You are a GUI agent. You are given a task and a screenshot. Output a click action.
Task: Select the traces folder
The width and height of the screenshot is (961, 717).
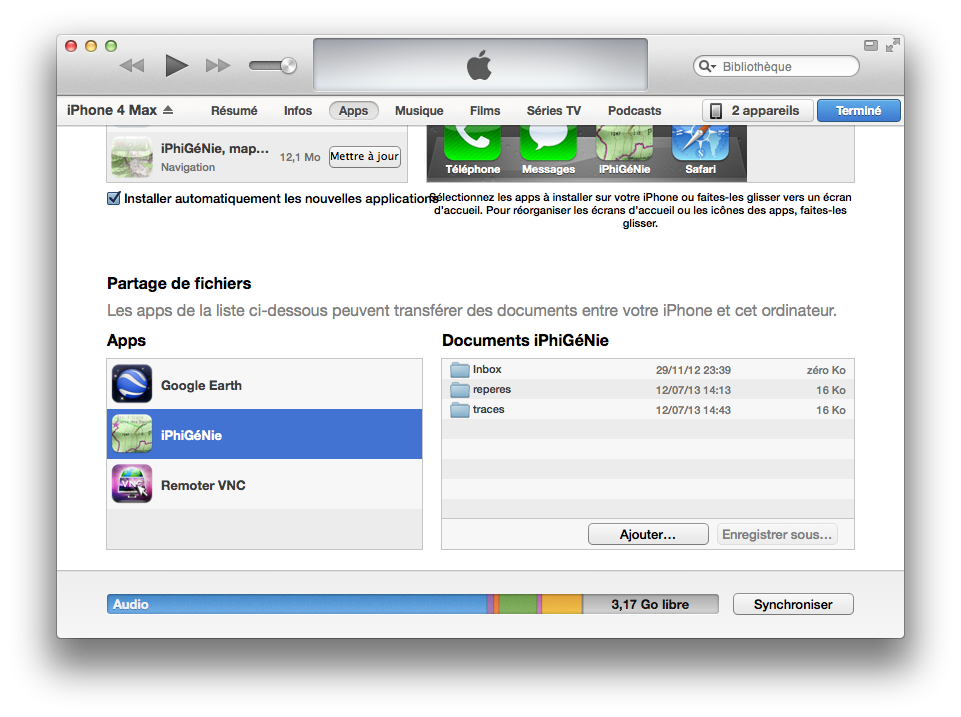click(648, 409)
